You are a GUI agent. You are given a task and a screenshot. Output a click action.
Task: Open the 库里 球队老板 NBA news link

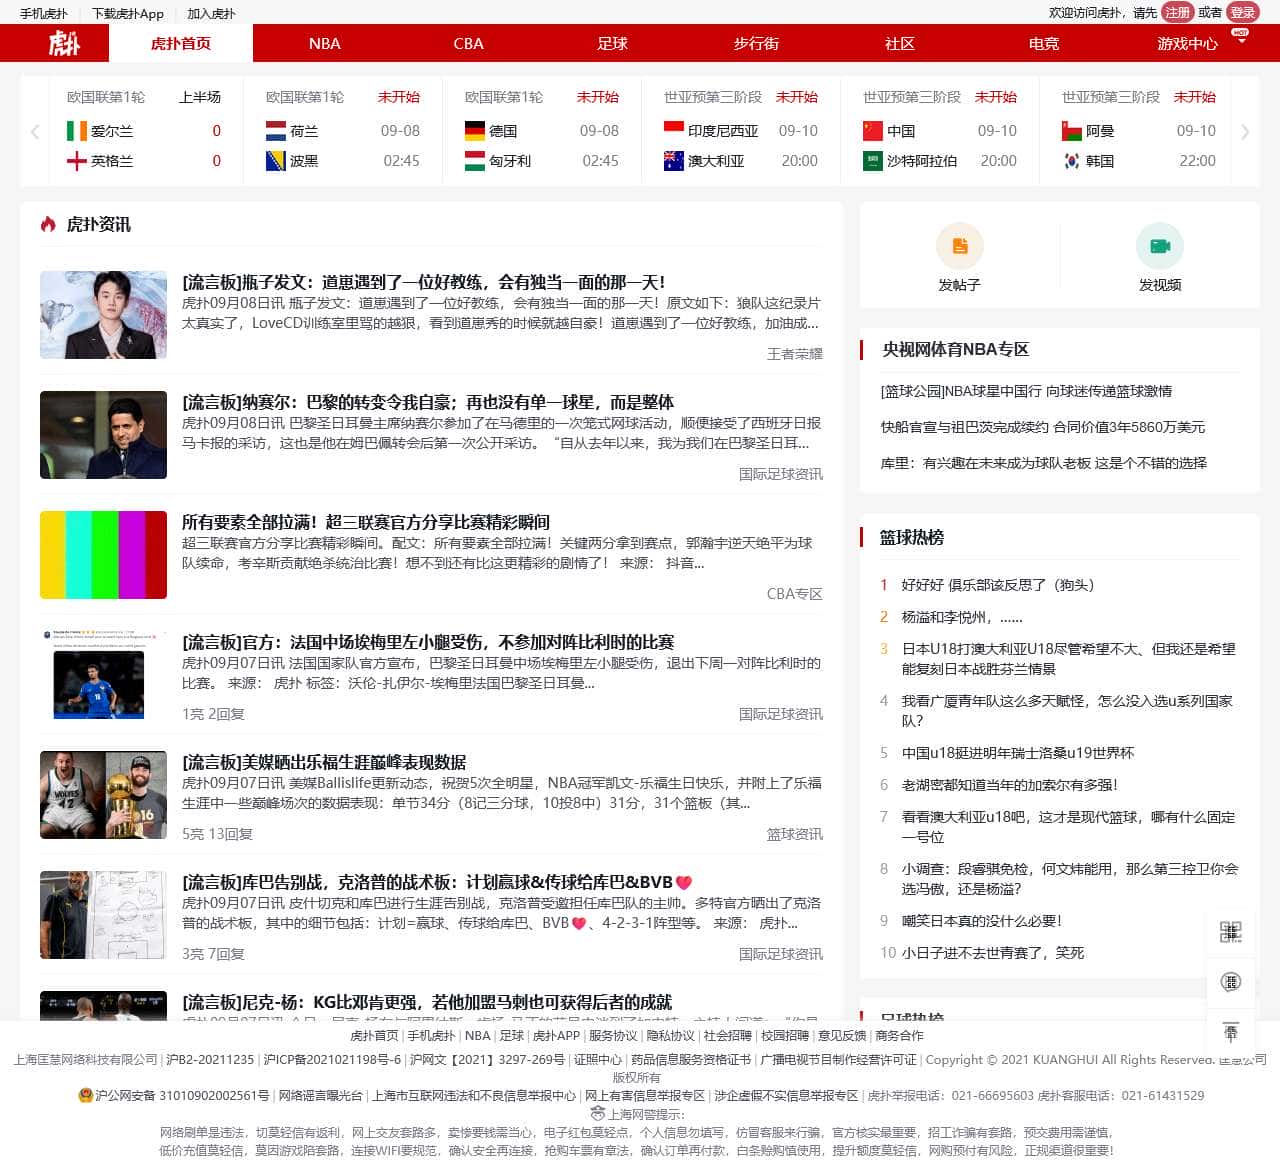(1044, 463)
